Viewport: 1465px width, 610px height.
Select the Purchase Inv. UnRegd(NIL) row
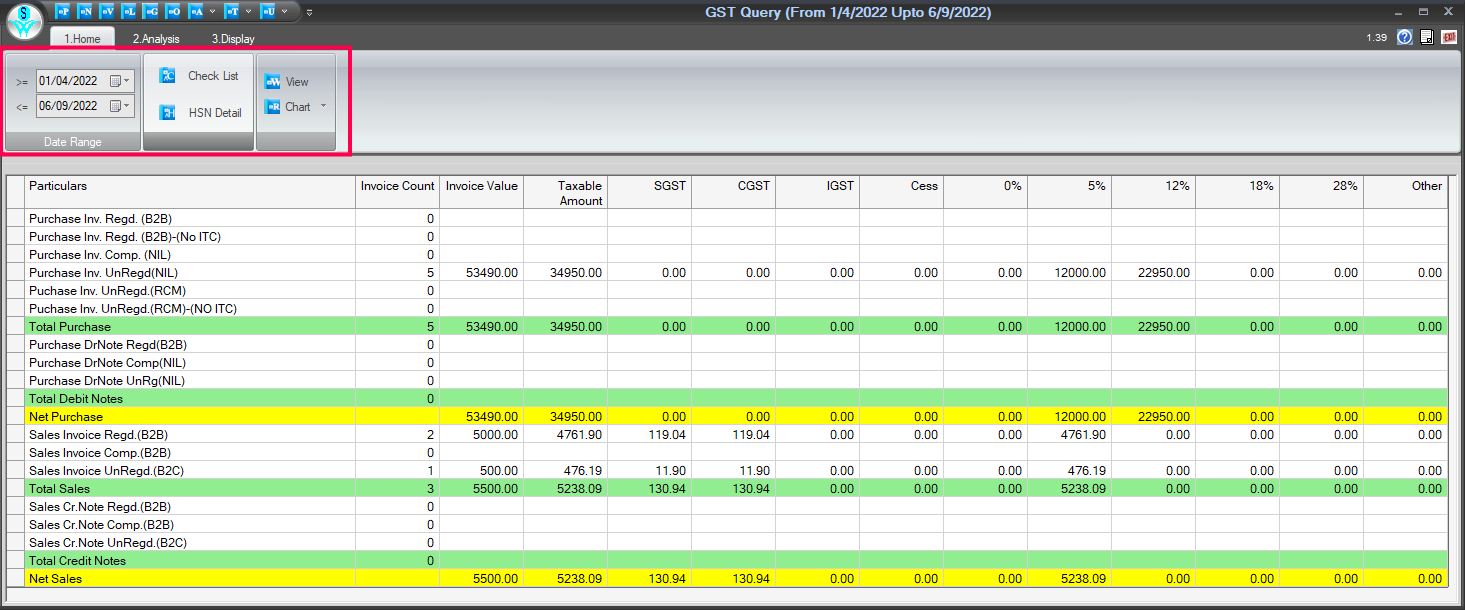pos(727,272)
